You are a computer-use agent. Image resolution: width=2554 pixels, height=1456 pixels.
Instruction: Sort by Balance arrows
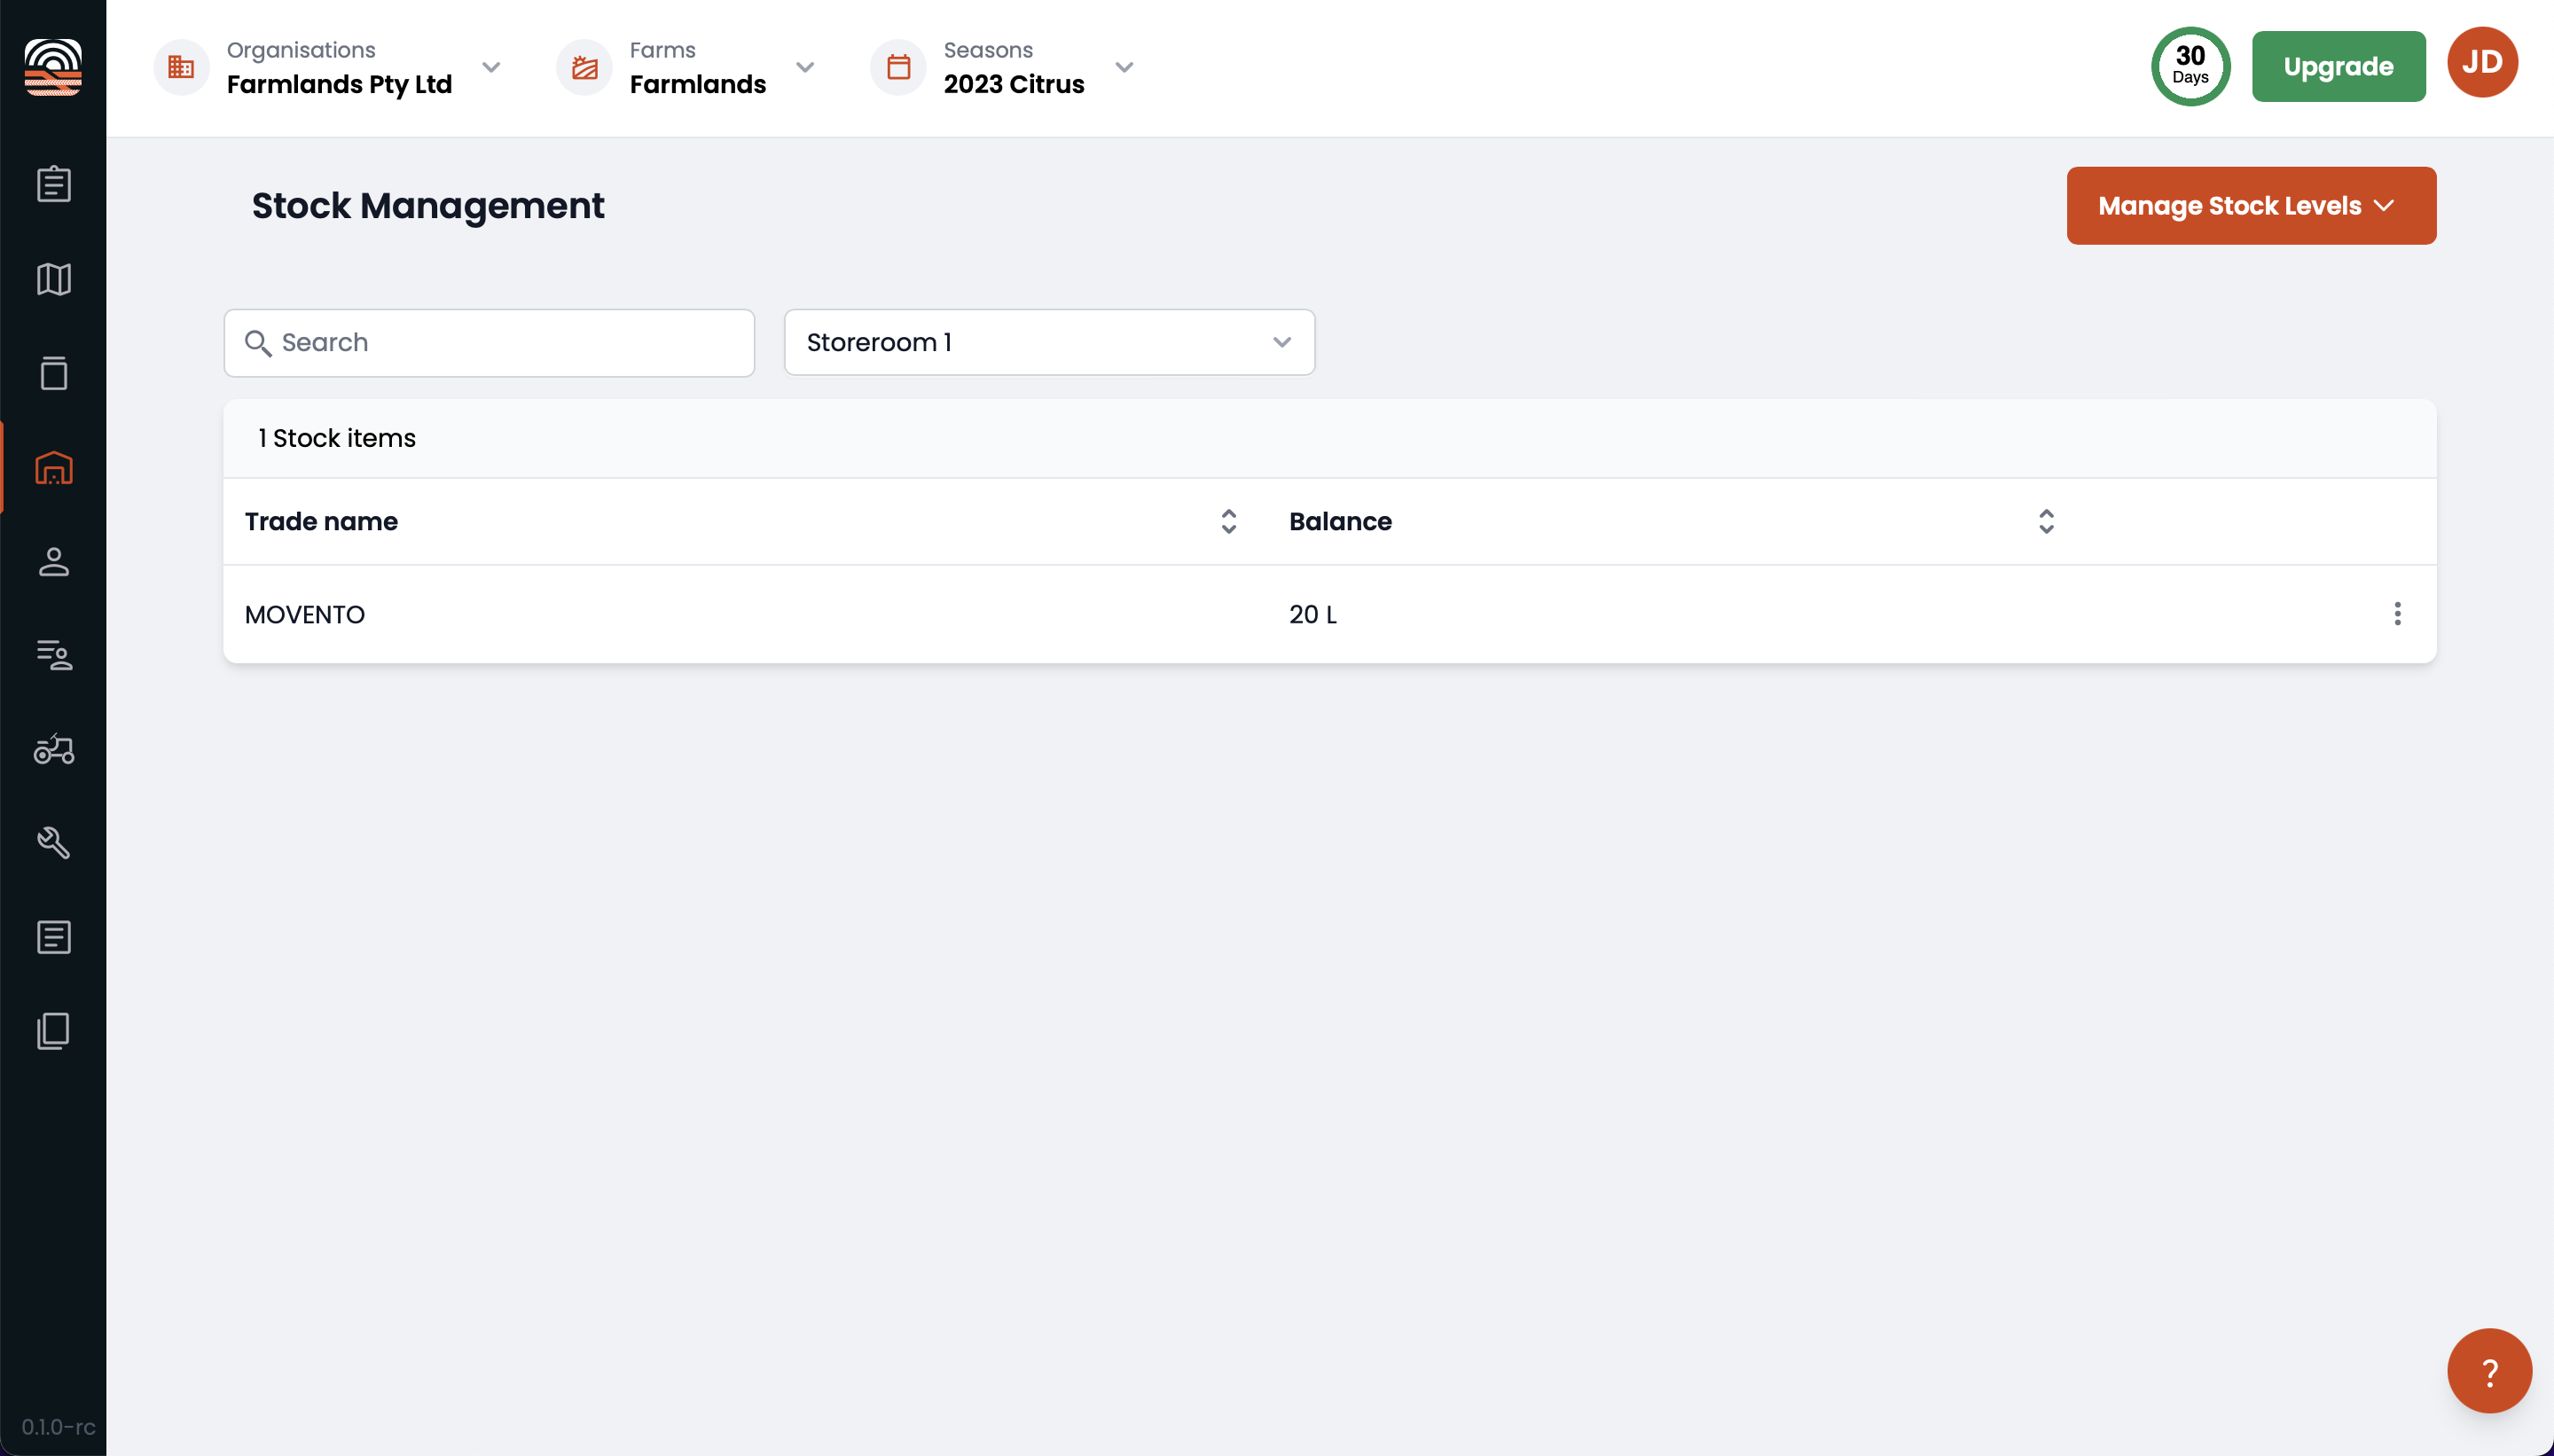(x=2046, y=521)
